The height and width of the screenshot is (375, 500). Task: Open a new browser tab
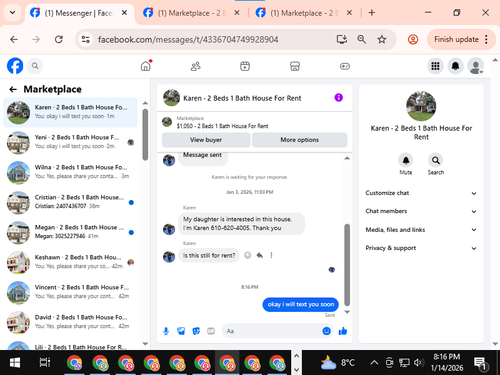pos(372,13)
